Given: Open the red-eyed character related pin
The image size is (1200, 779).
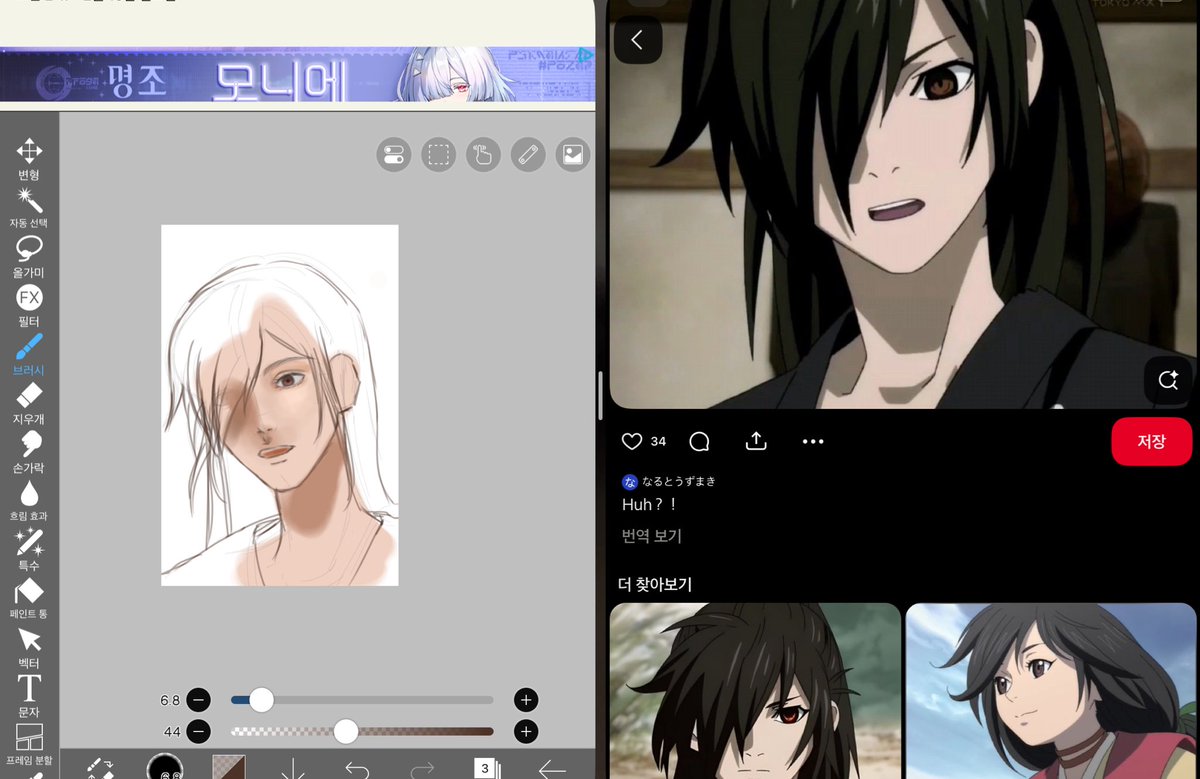Looking at the screenshot, I should [x=755, y=690].
